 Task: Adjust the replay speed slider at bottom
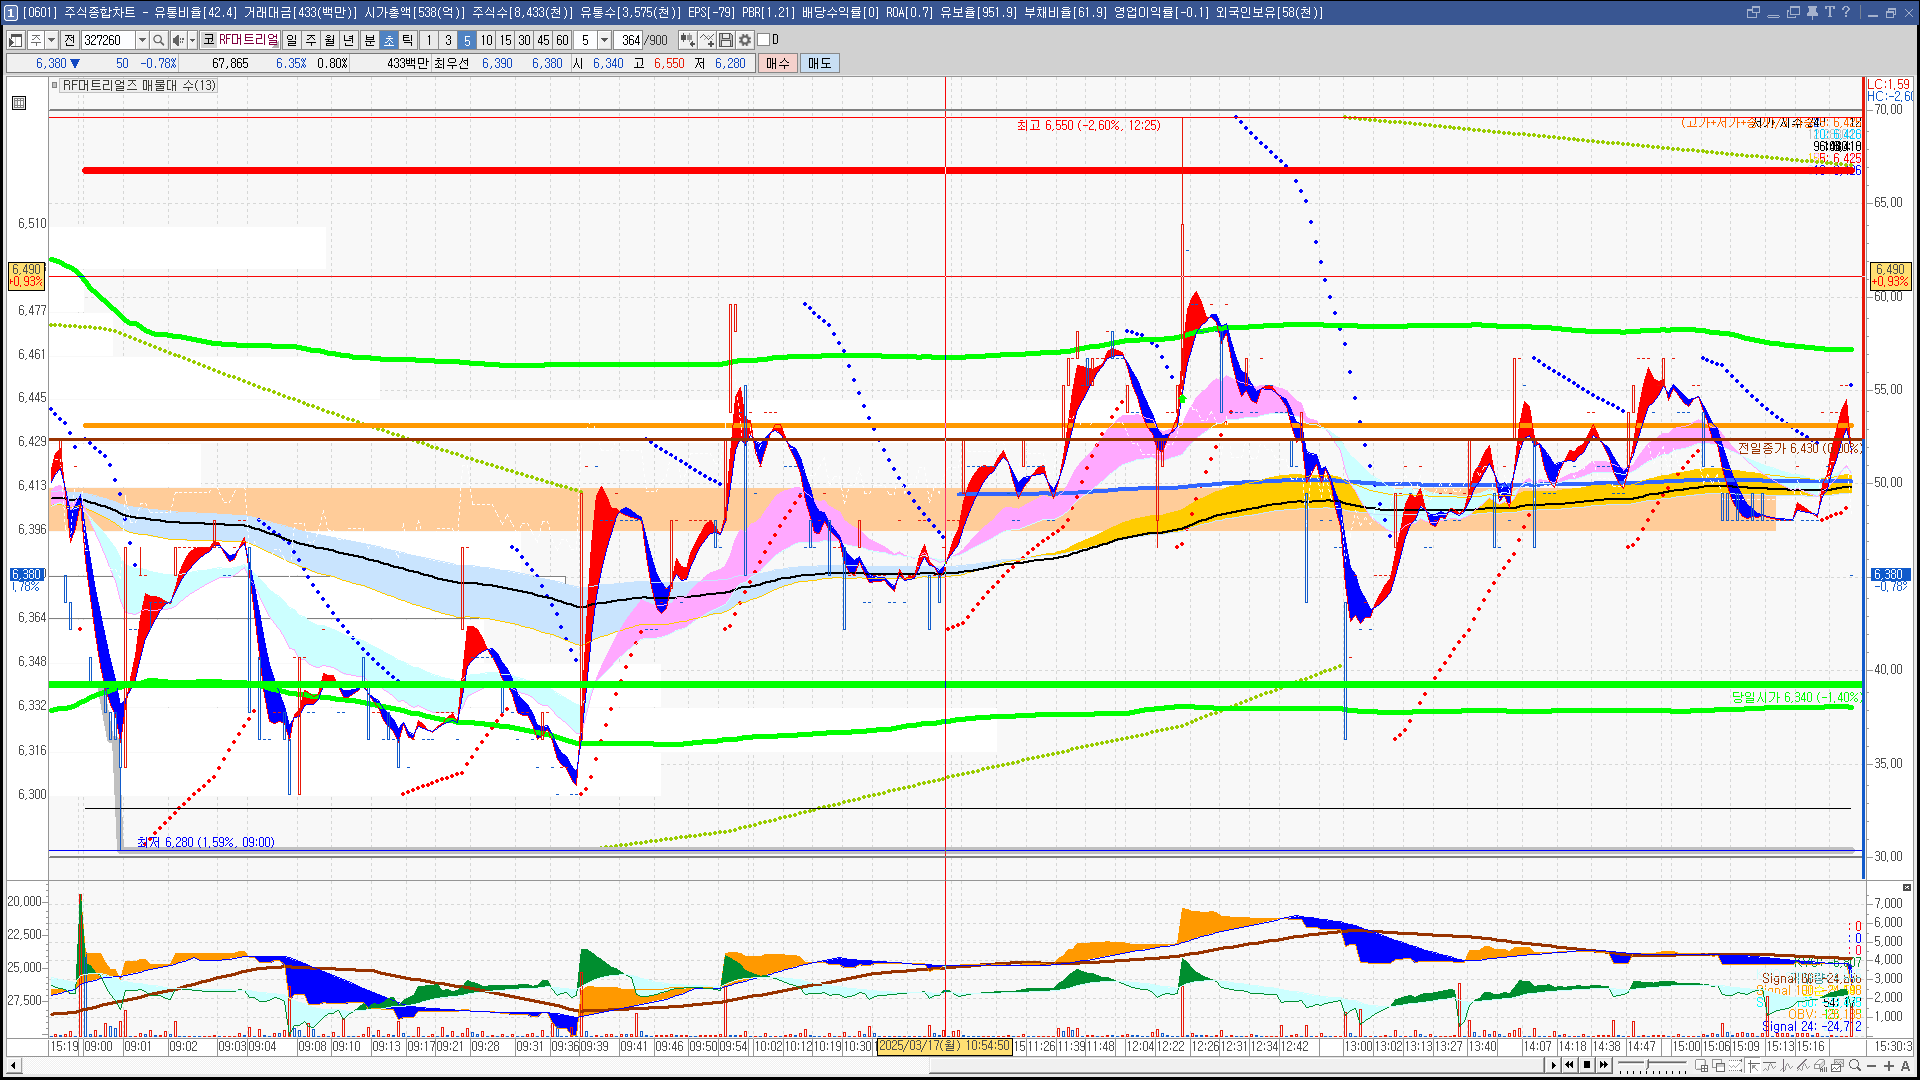[1650, 1065]
